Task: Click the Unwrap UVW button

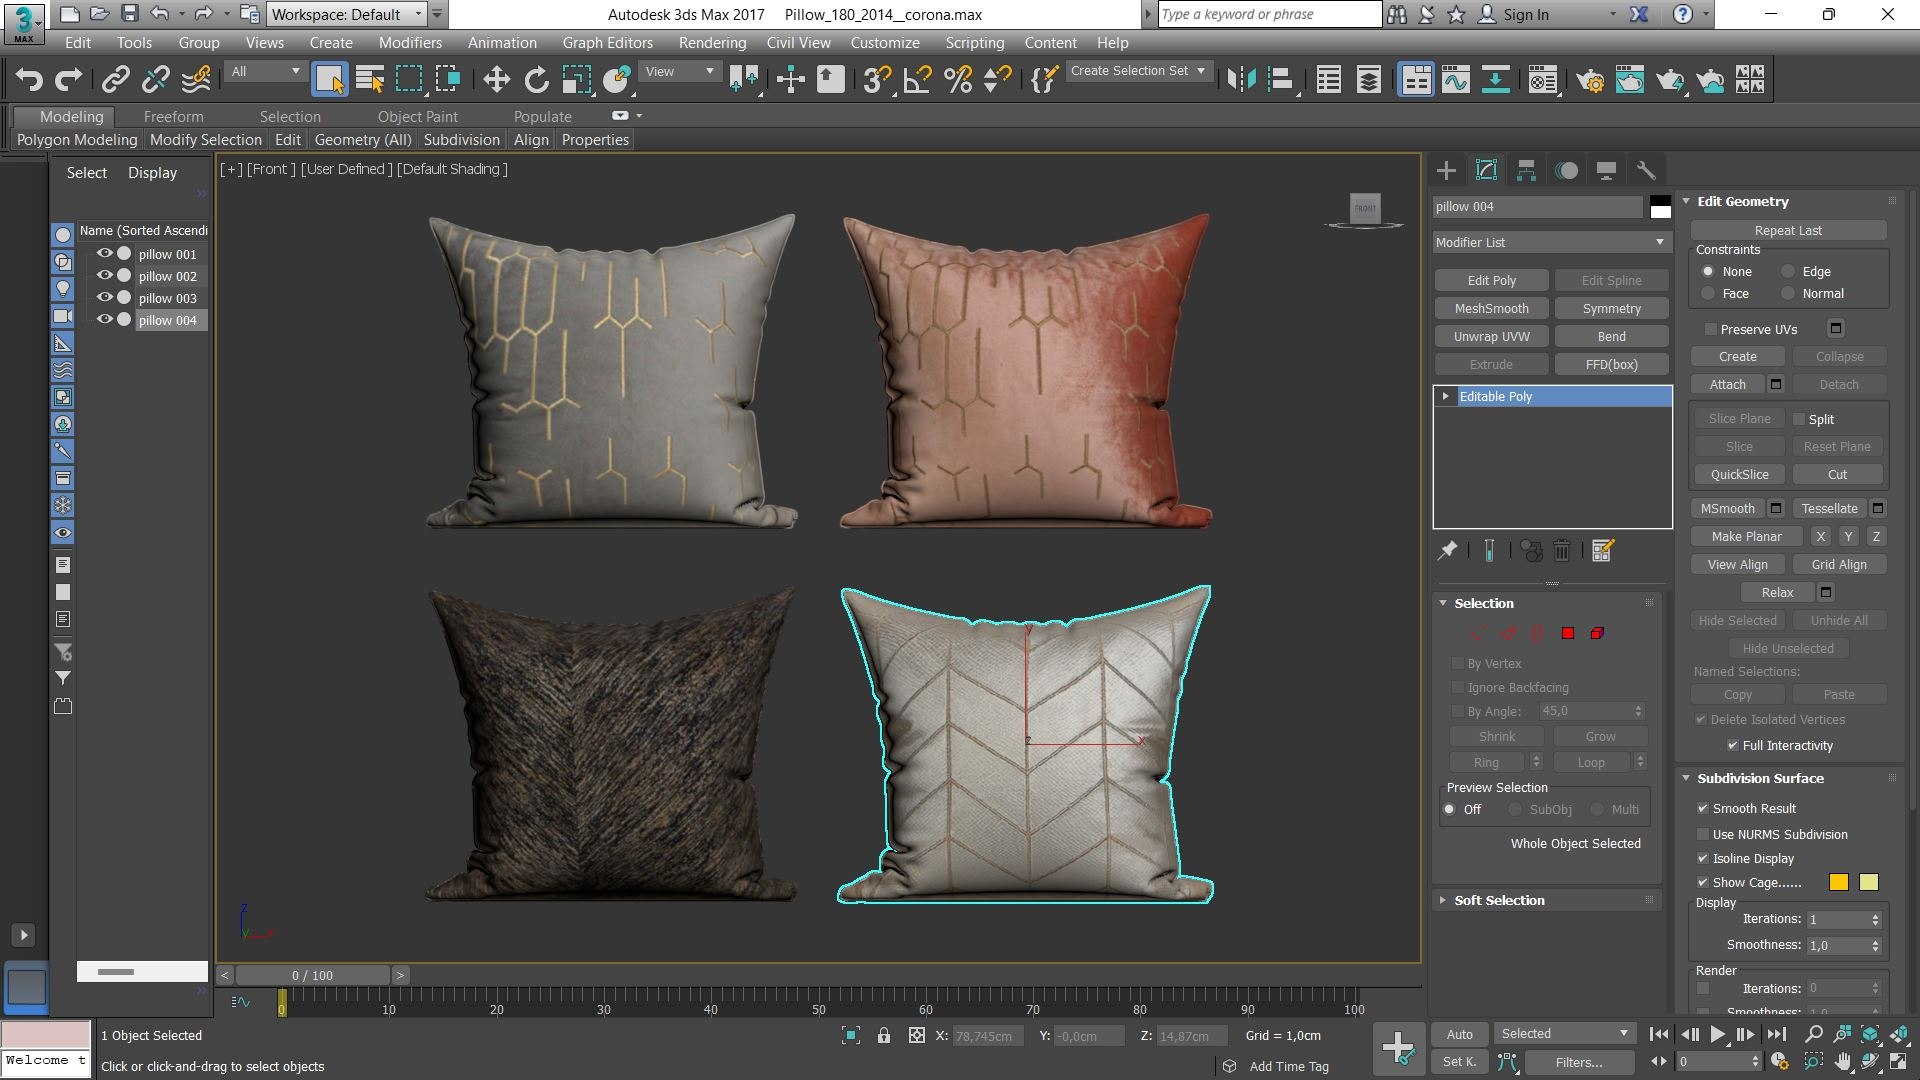Action: coord(1492,337)
